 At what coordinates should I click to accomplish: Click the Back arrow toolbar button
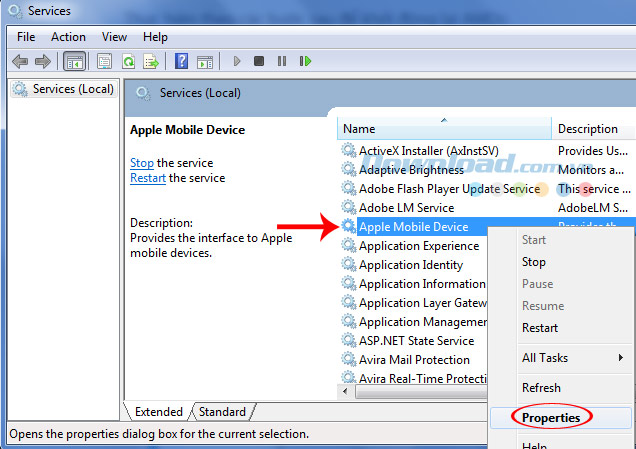click(20, 62)
